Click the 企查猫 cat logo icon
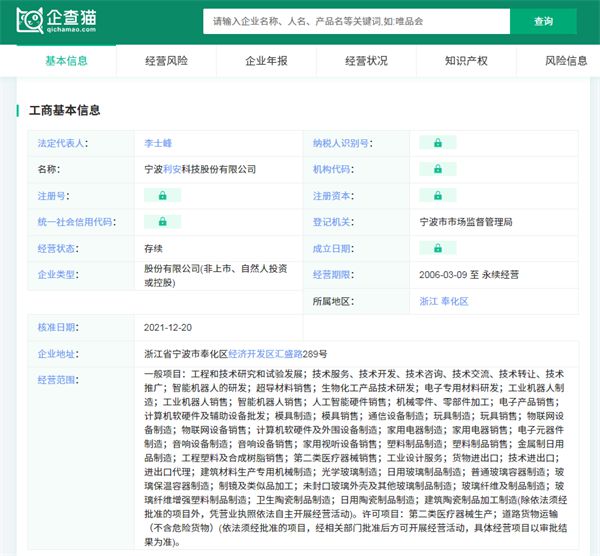Screen dimensions: 600x556 point(31,20)
